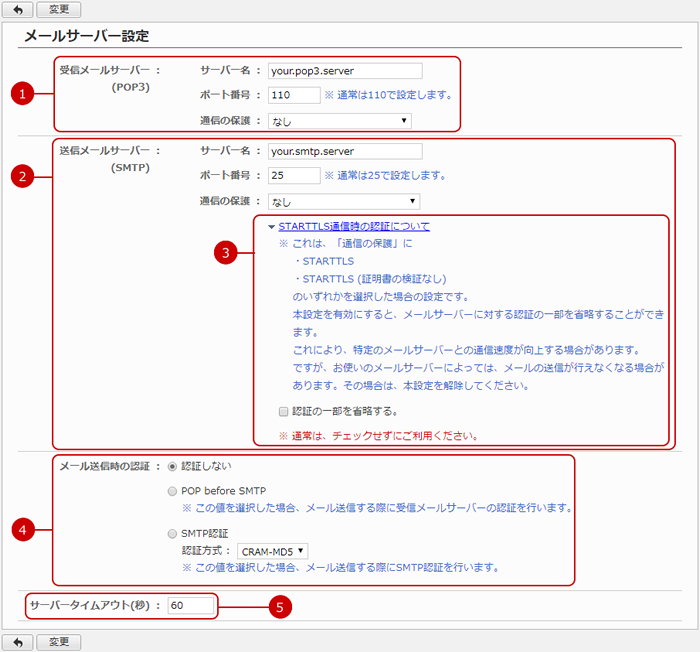Enable the 認証の一部を省略する checkbox
Screen dimensions: 700x652
click(x=284, y=411)
